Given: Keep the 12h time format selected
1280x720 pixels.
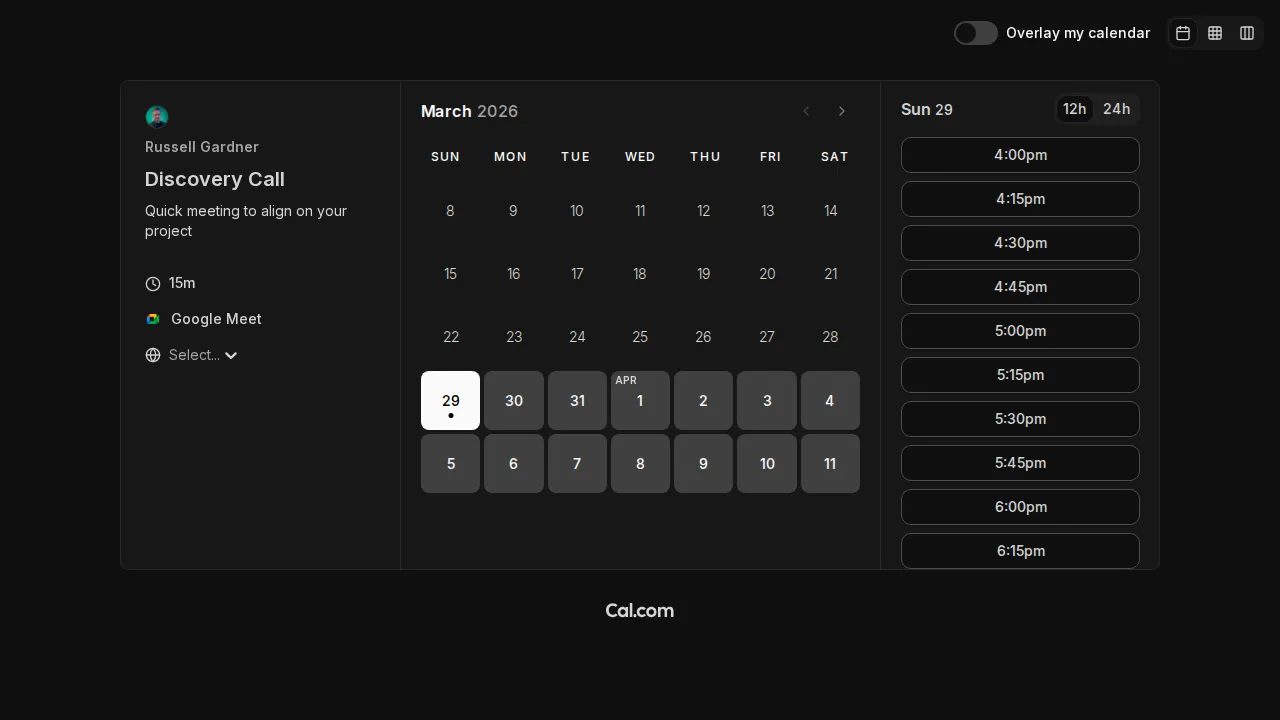Looking at the screenshot, I should (x=1074, y=109).
